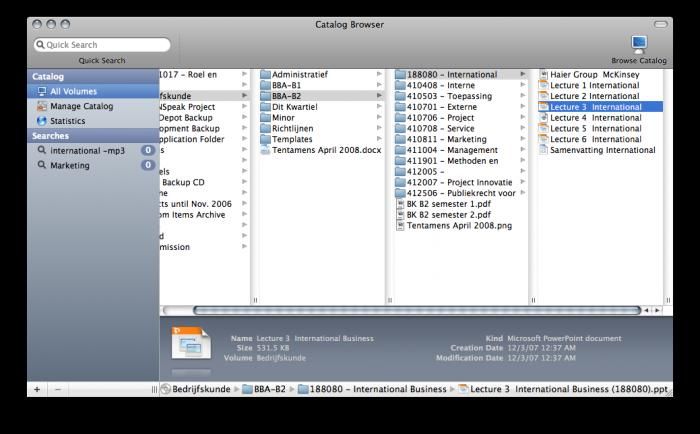Screen dimensions: 700x434
Task: Click the BK B2 semester 1.pdf file icon
Action: point(400,204)
